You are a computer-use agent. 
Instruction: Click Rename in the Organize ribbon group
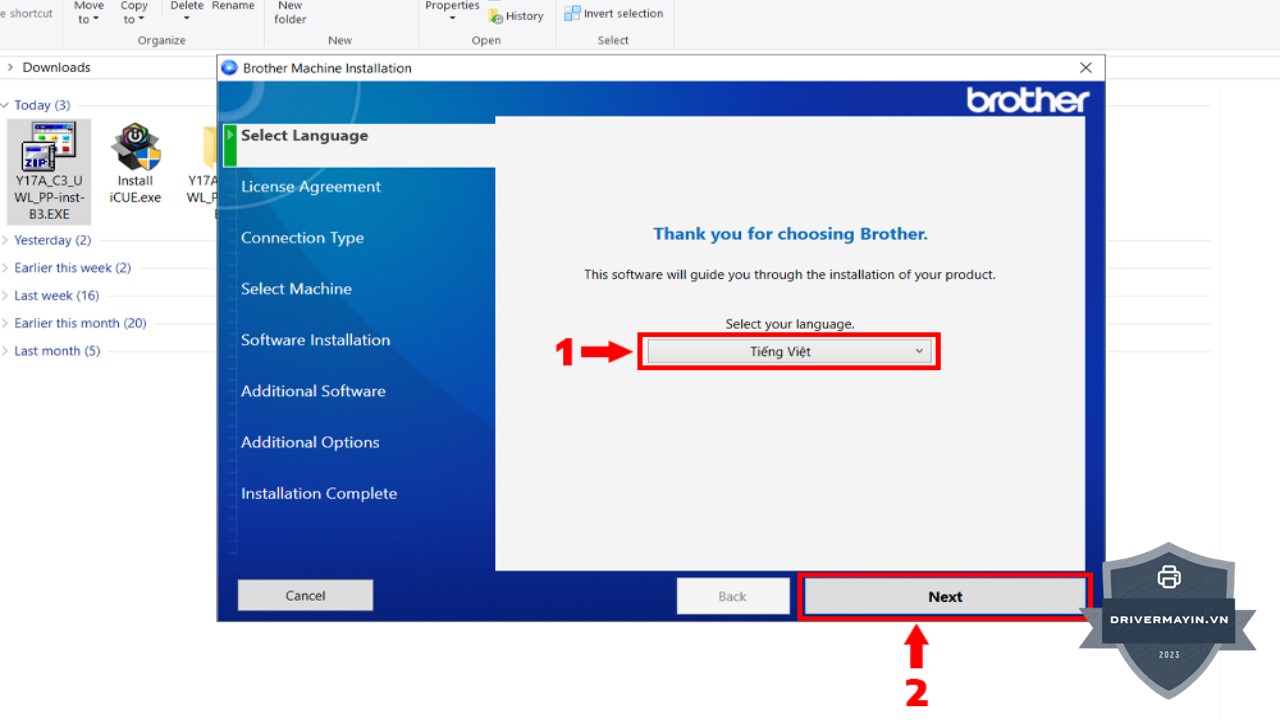(233, 6)
